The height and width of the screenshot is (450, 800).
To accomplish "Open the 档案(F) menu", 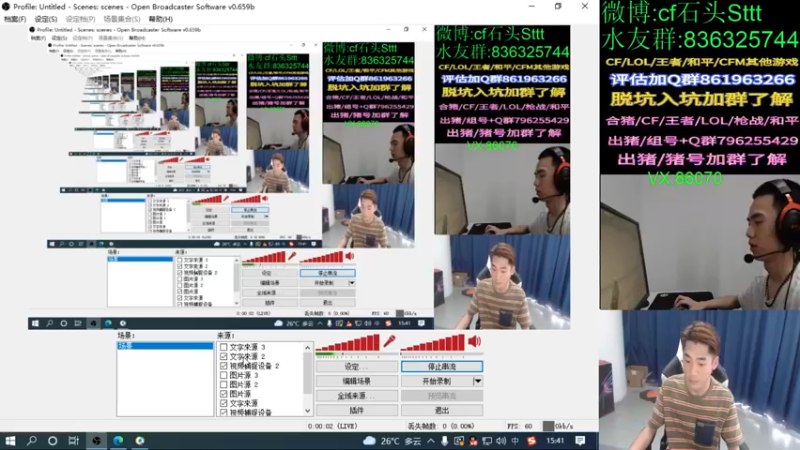I will pos(15,19).
